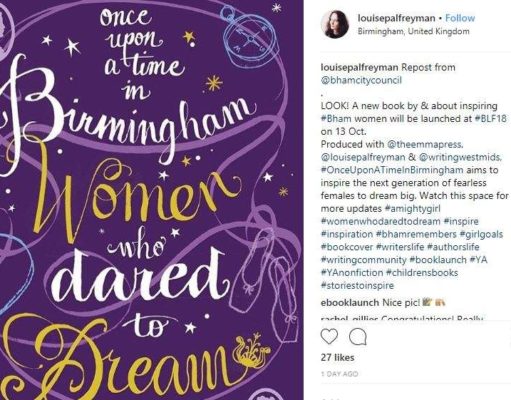Image resolution: width=511 pixels, height=400 pixels.
Task: Open louisepalfreyman's profile picture
Action: (335, 24)
